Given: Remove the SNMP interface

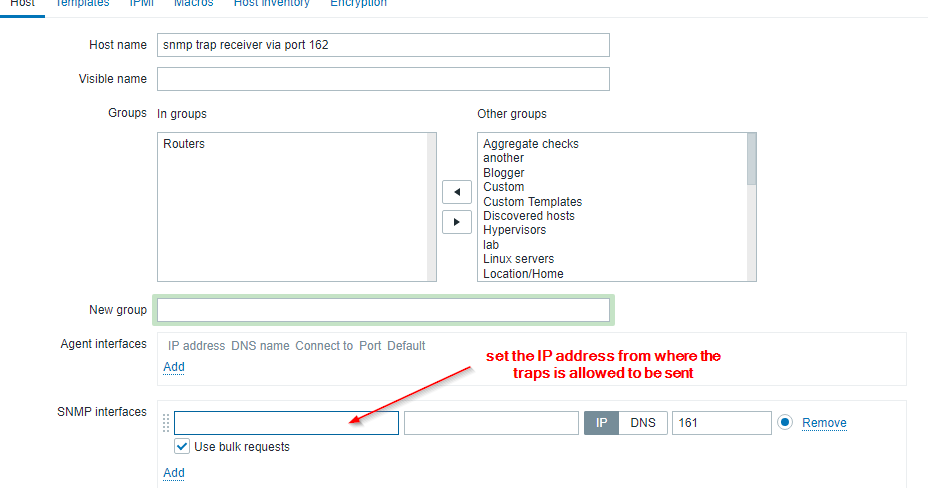Looking at the screenshot, I should (x=824, y=423).
